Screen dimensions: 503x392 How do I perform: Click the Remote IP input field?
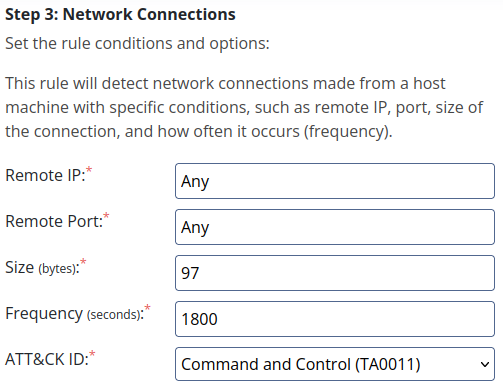[x=335, y=181]
